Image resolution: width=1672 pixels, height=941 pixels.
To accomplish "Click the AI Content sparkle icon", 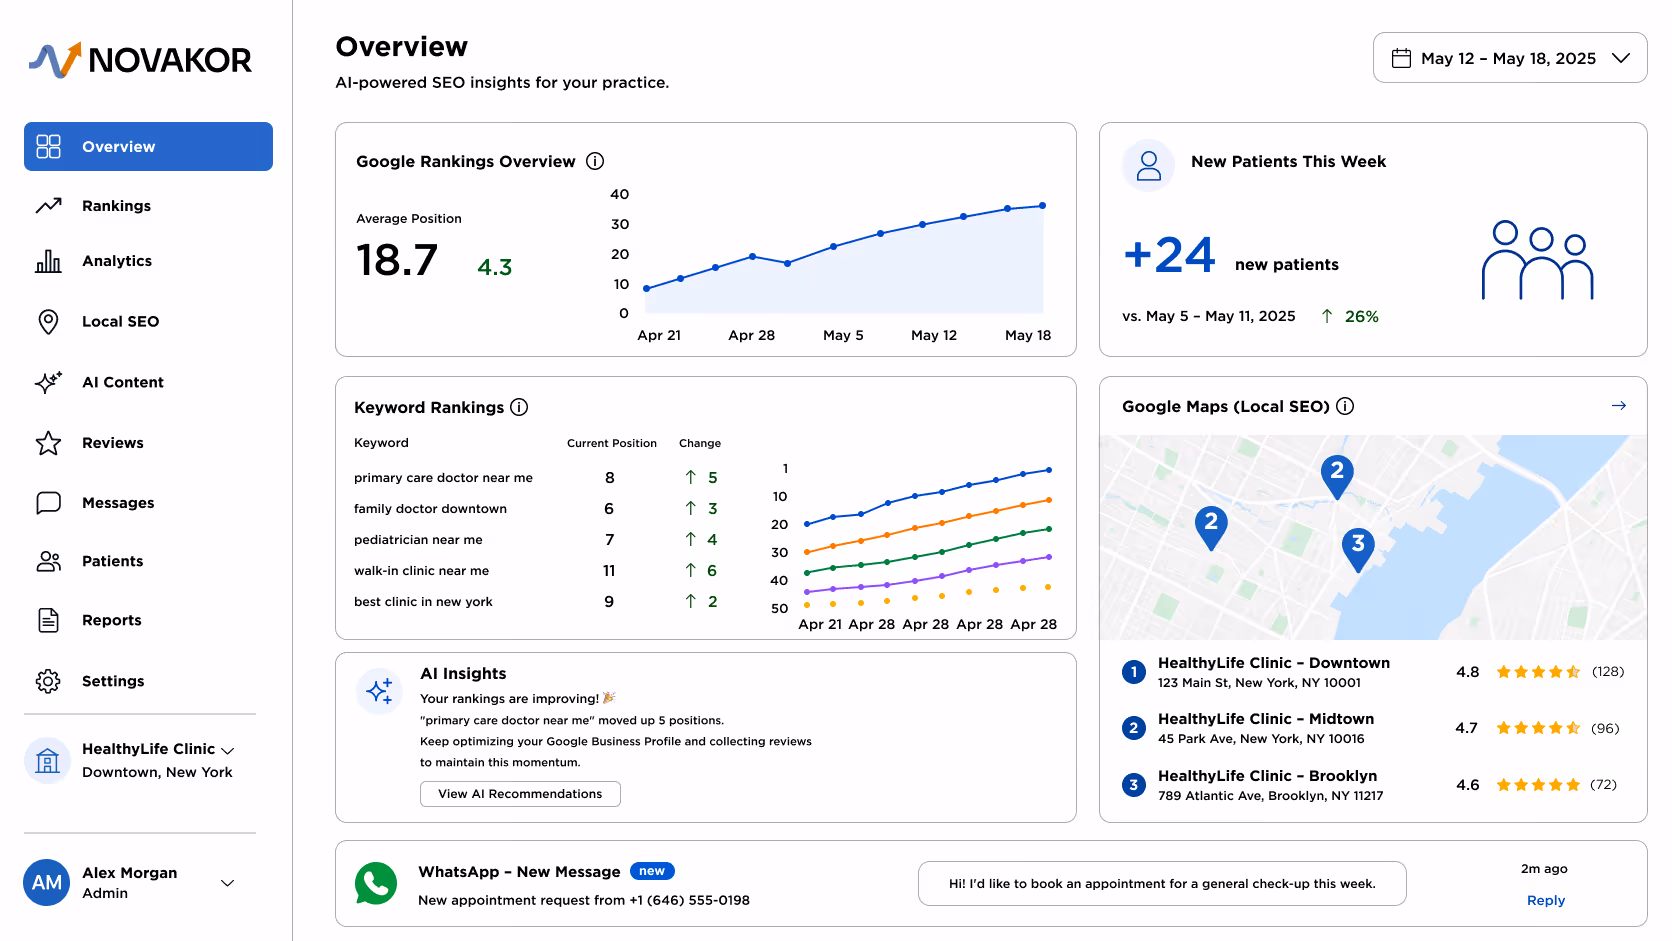I will coord(48,382).
